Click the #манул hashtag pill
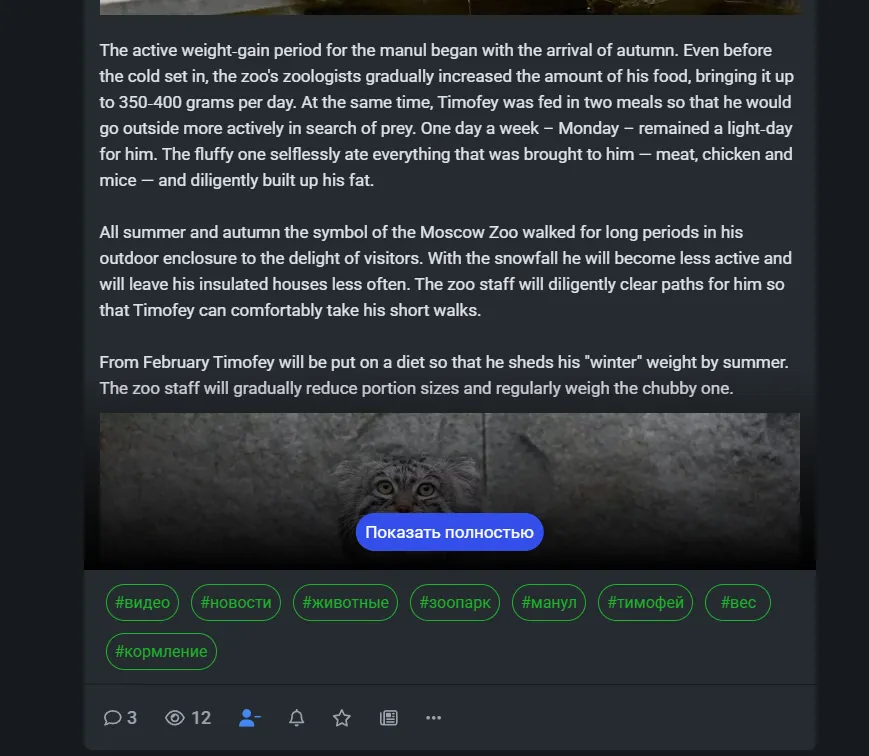Viewport: 869px width, 756px height. (x=549, y=602)
